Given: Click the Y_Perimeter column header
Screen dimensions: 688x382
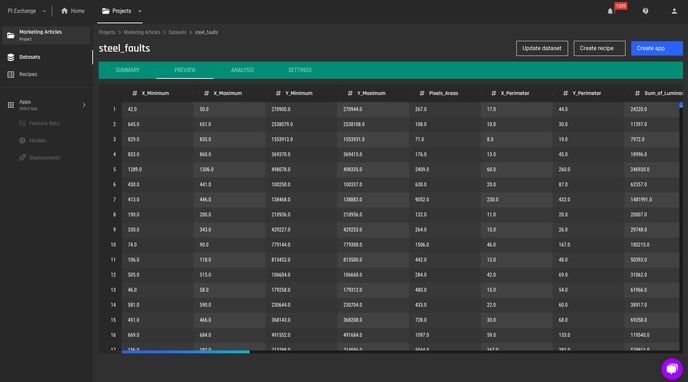Looking at the screenshot, I should click(x=588, y=93).
